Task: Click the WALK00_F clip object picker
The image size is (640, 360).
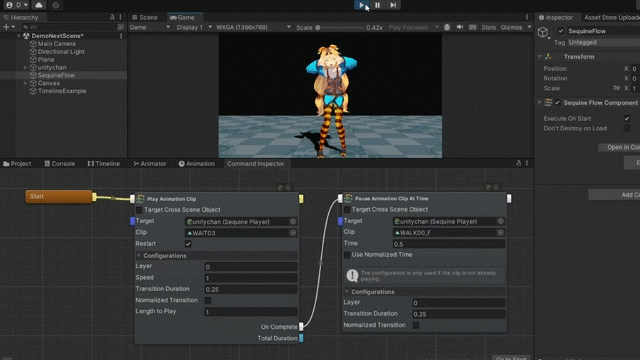Action: click(x=501, y=232)
